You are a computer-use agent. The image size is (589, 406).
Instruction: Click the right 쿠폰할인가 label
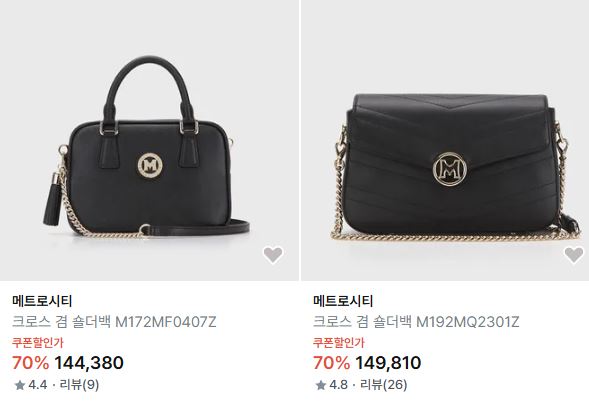click(338, 343)
